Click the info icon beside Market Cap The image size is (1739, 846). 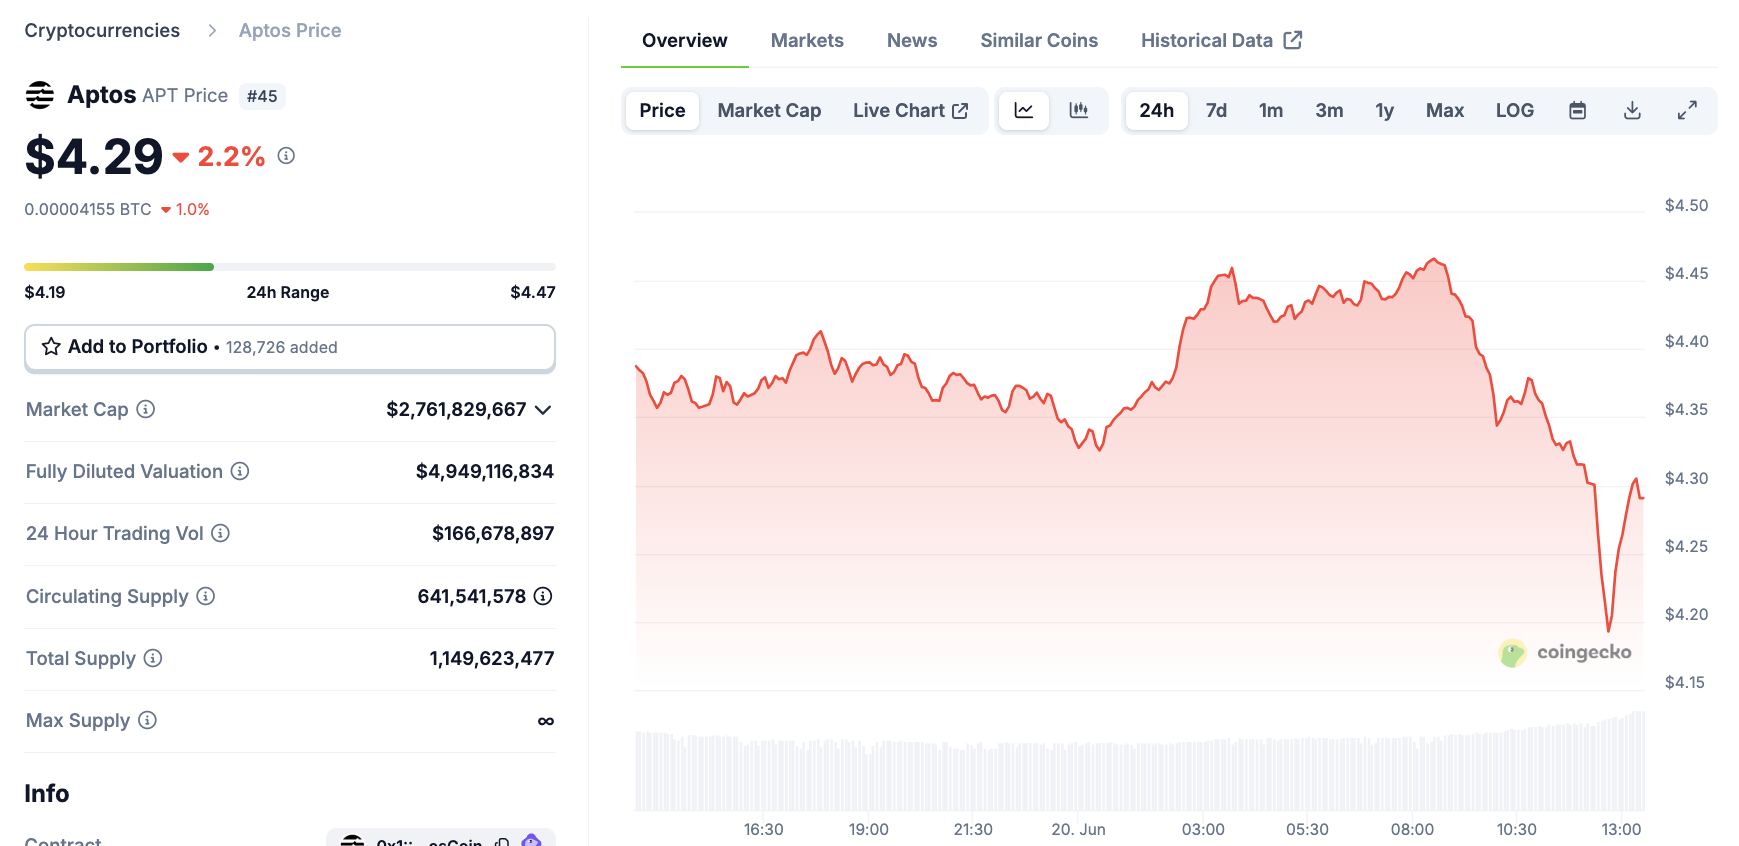click(146, 409)
